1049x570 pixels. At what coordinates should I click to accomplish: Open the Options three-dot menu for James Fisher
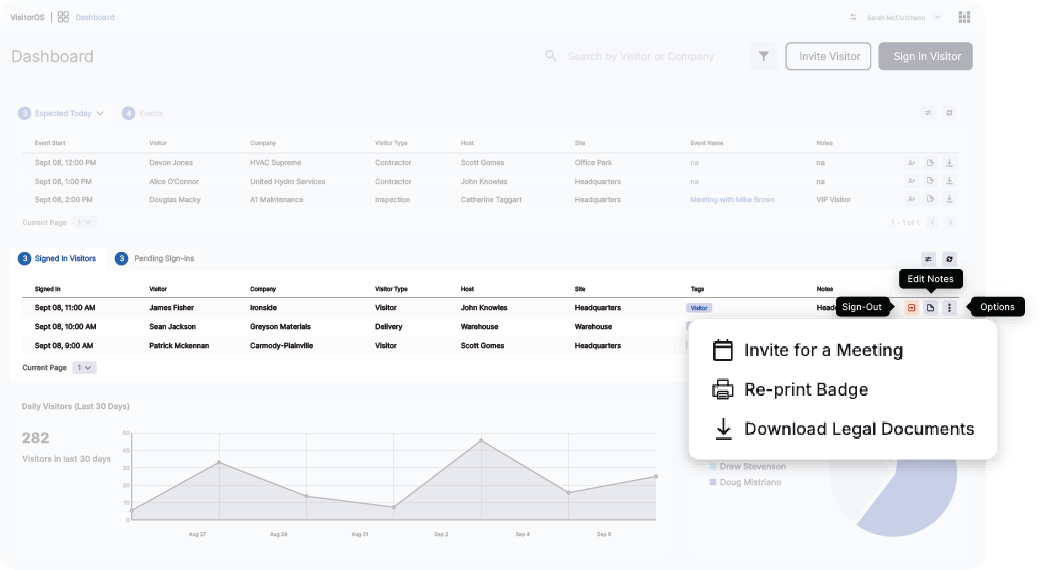pos(949,308)
